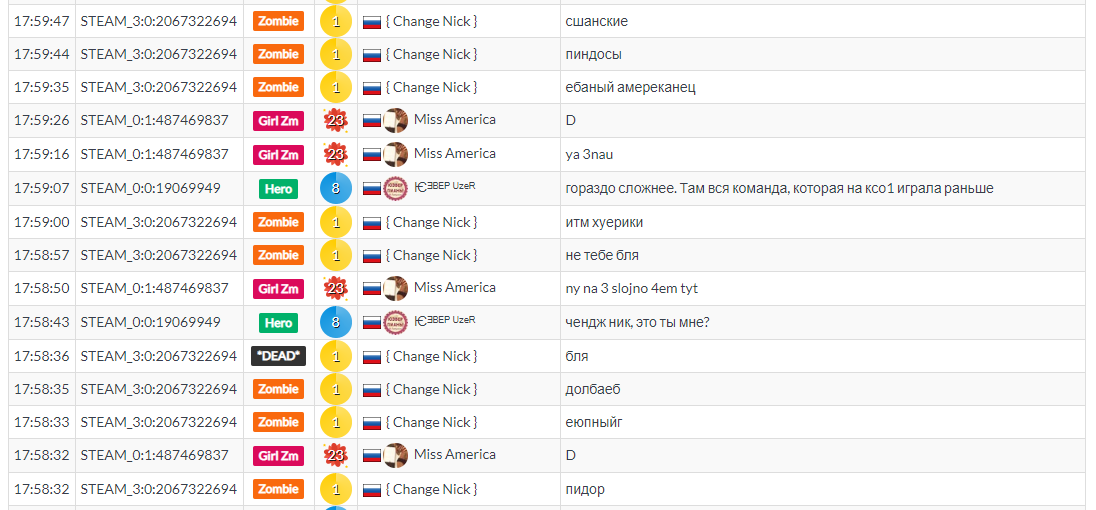Click STEAM_0:1:487469837 ID at 17:58:50
The height and width of the screenshot is (510, 1096).
tap(154, 288)
